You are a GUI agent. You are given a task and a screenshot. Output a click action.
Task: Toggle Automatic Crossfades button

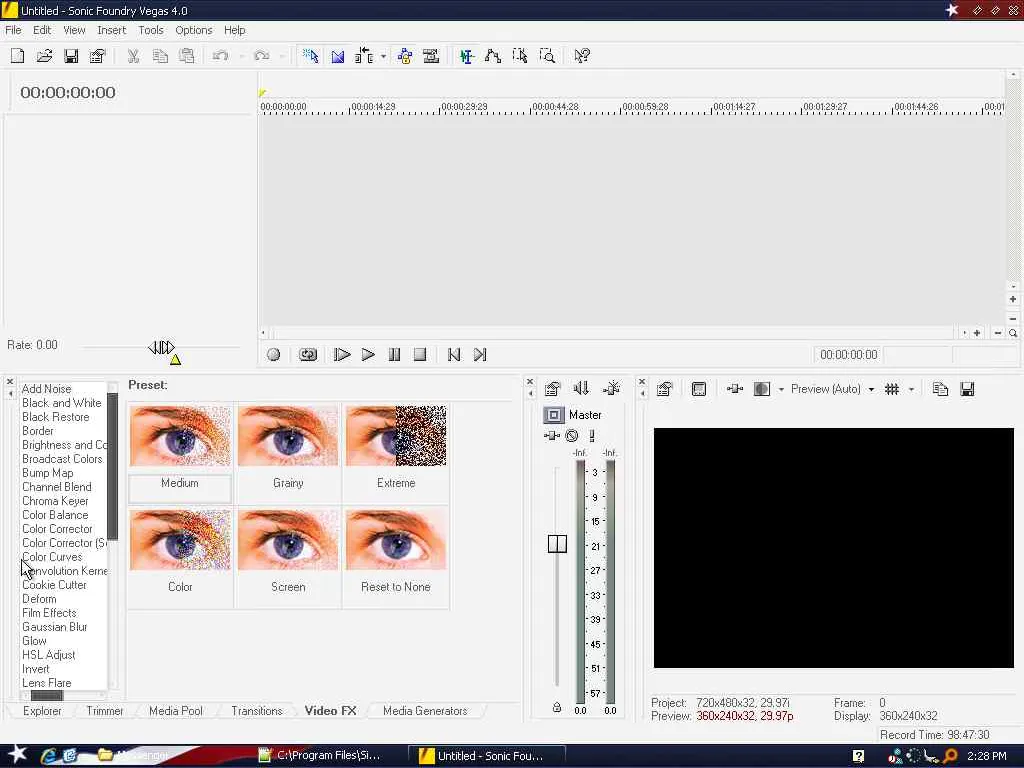click(x=338, y=56)
